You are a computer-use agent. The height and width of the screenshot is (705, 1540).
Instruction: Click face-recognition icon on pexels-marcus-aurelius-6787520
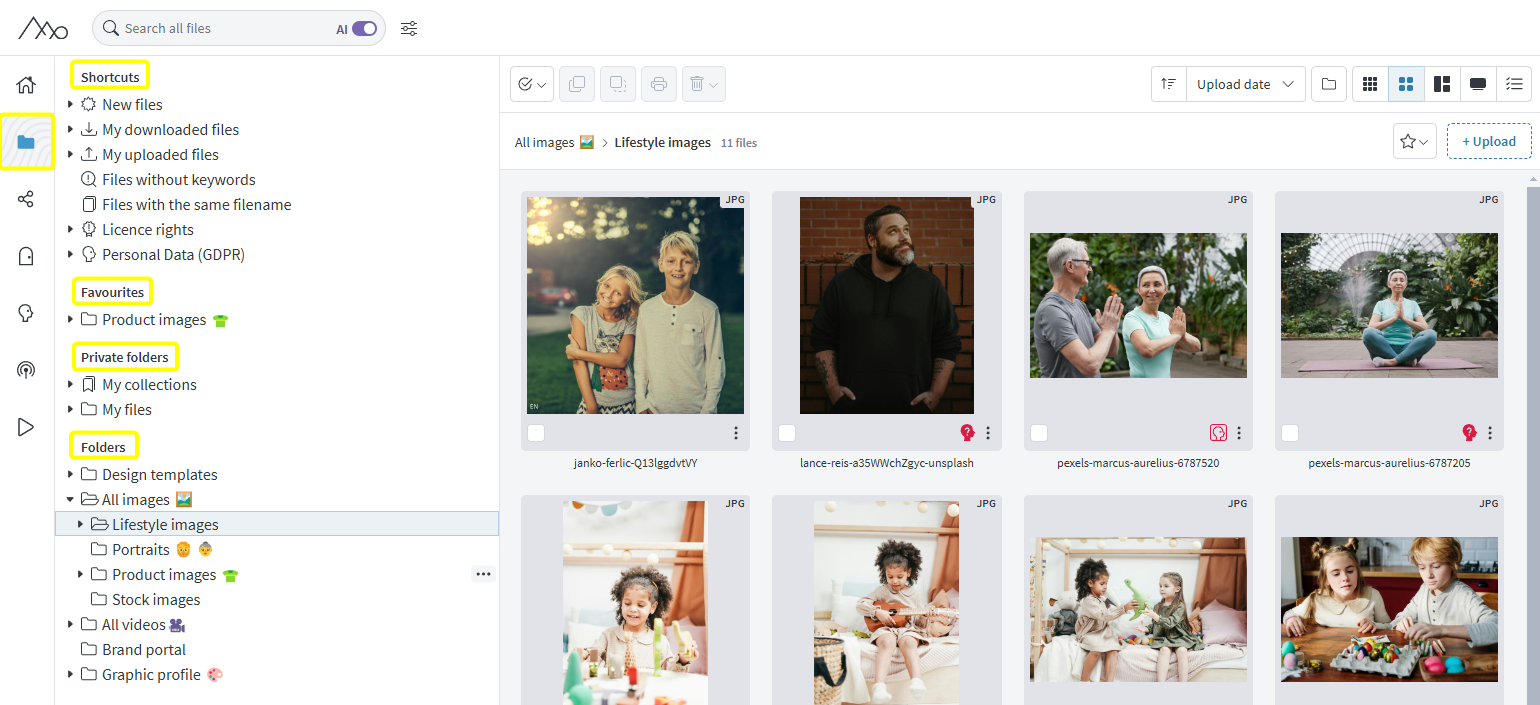click(1218, 433)
